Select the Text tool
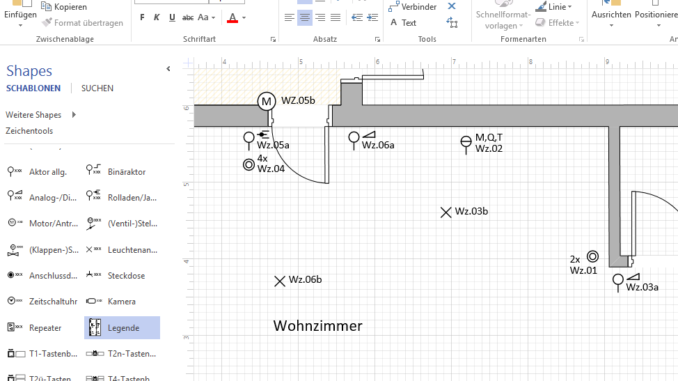 403,22
